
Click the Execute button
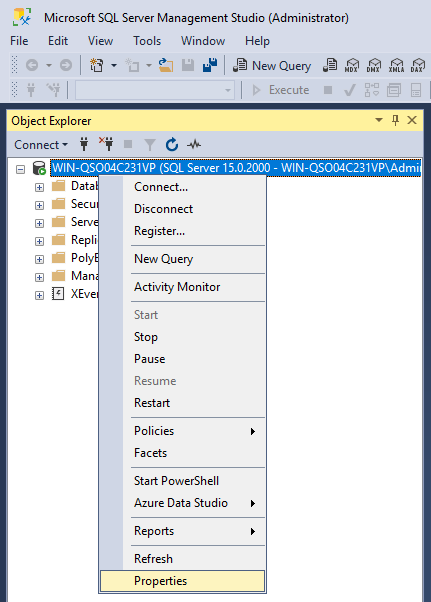(x=281, y=90)
